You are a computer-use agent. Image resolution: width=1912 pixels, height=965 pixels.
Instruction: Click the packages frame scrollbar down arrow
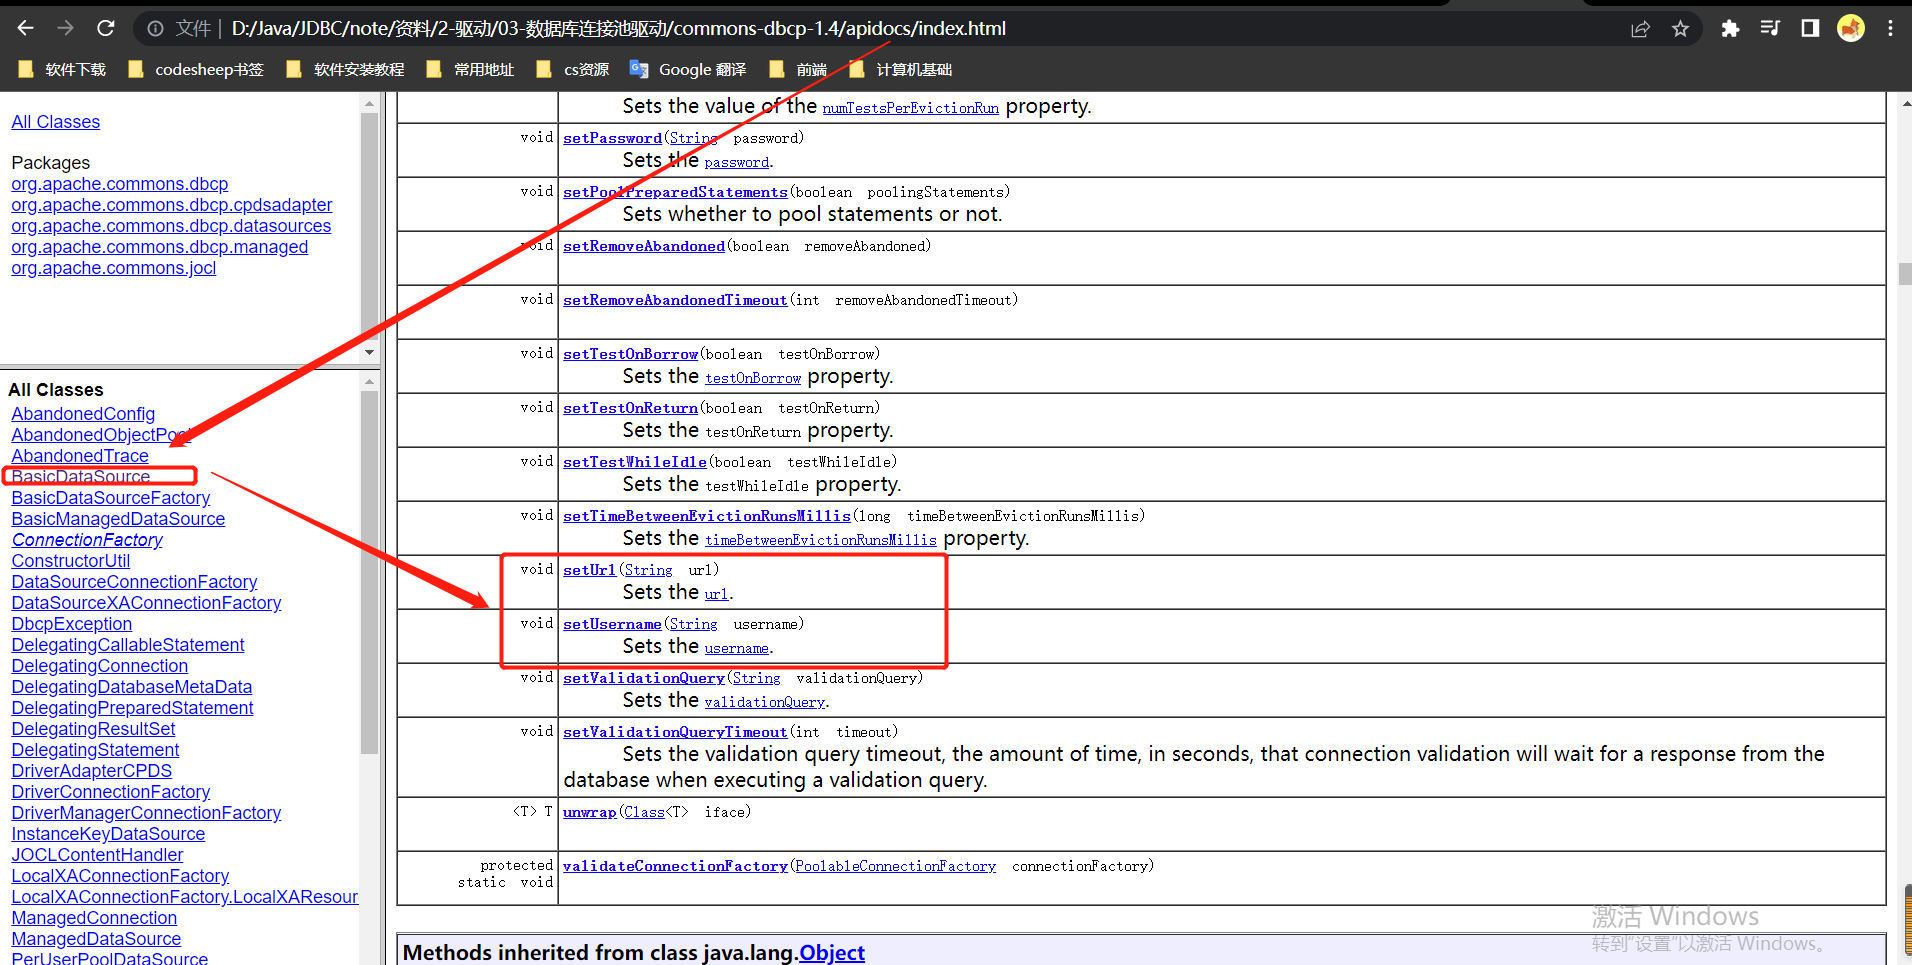pyautogui.click(x=369, y=353)
